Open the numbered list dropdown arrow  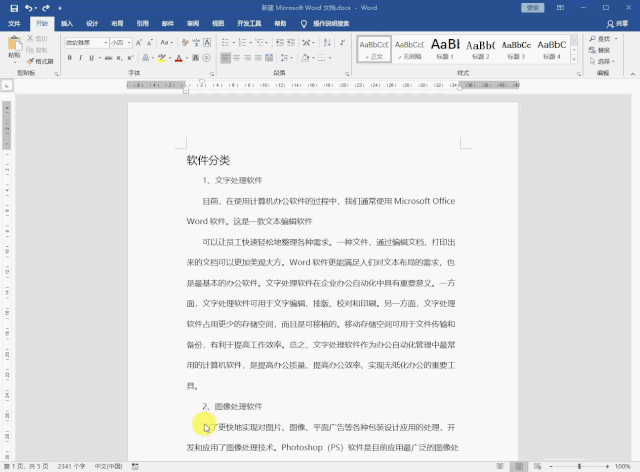click(x=250, y=42)
